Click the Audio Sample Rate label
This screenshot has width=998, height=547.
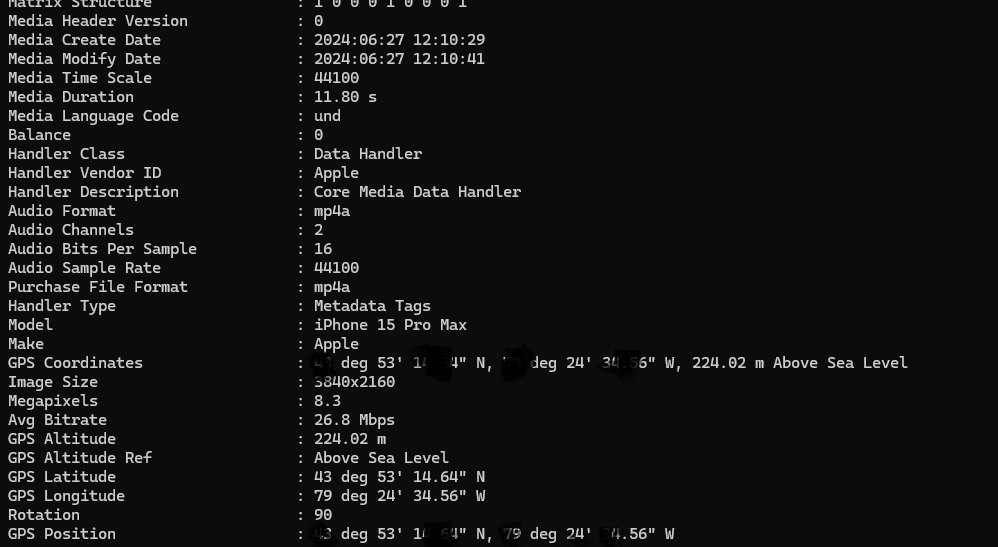tap(84, 268)
